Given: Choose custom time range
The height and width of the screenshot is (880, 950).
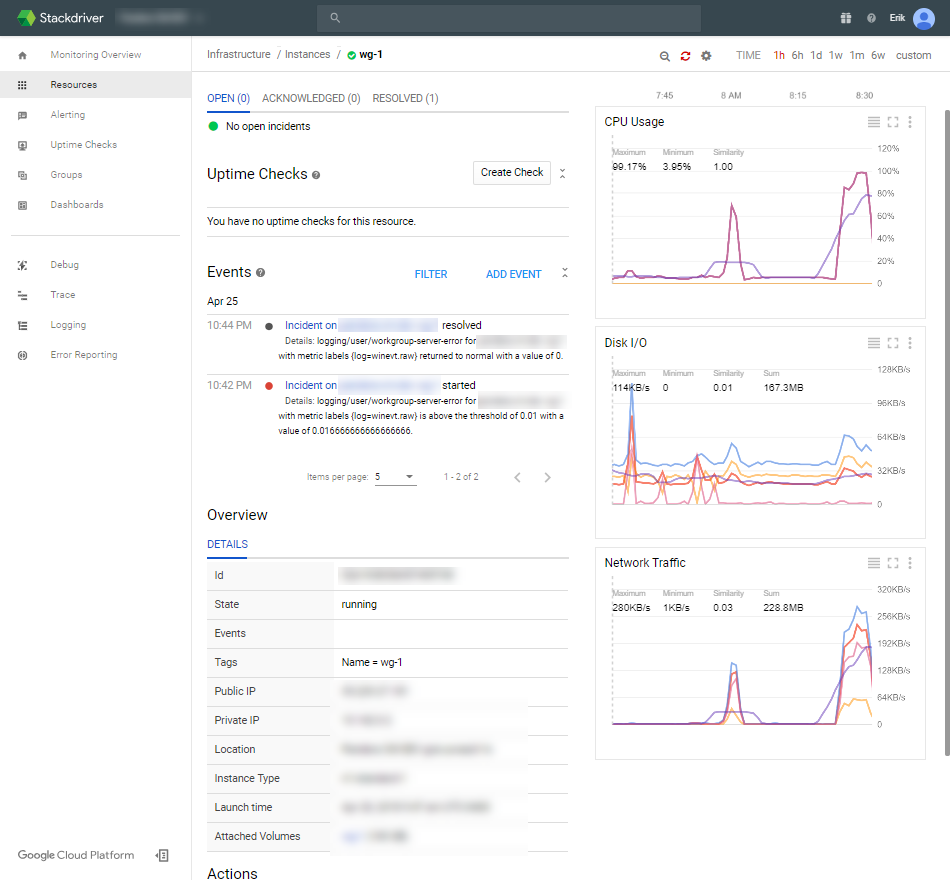Looking at the screenshot, I should click(x=913, y=55).
